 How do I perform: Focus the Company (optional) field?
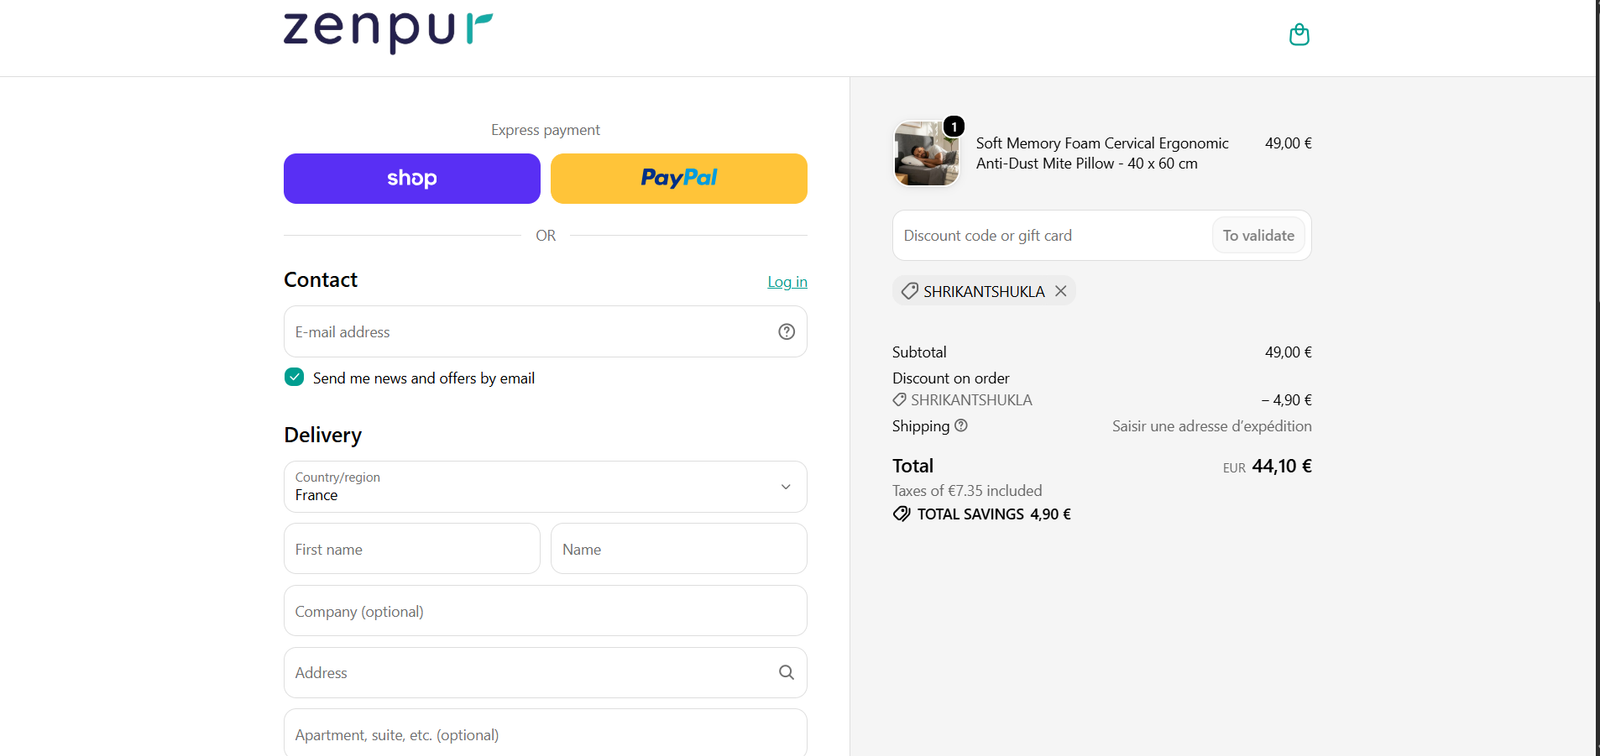pyautogui.click(x=545, y=611)
